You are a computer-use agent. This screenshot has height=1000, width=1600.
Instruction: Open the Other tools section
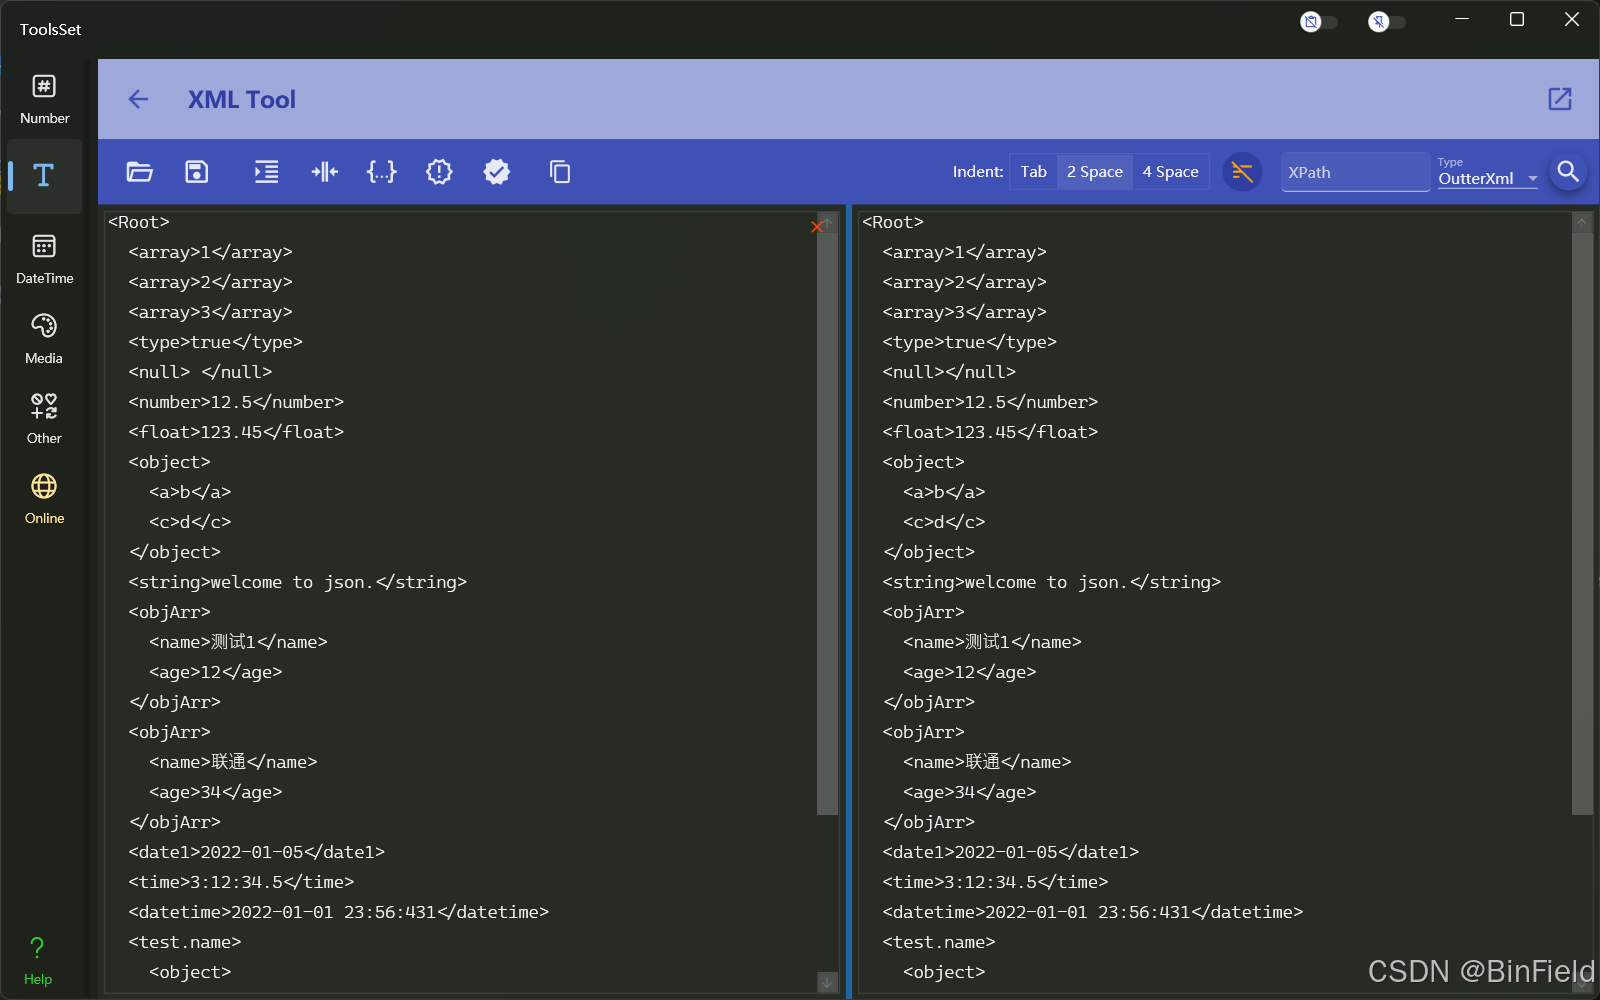[44, 418]
